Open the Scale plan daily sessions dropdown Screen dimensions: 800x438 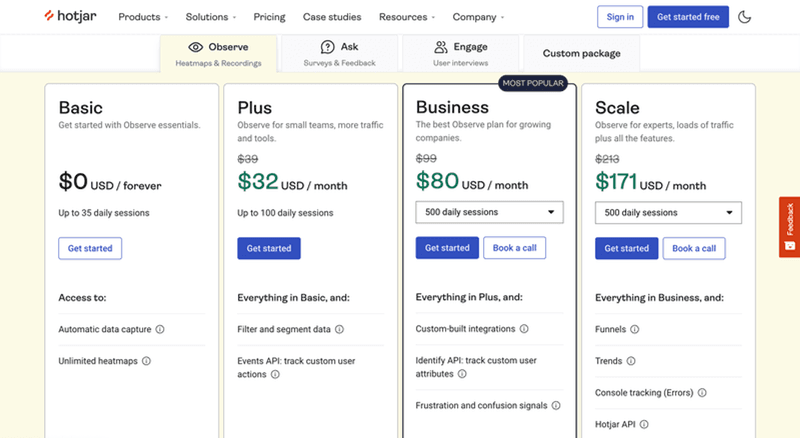pyautogui.click(x=668, y=212)
